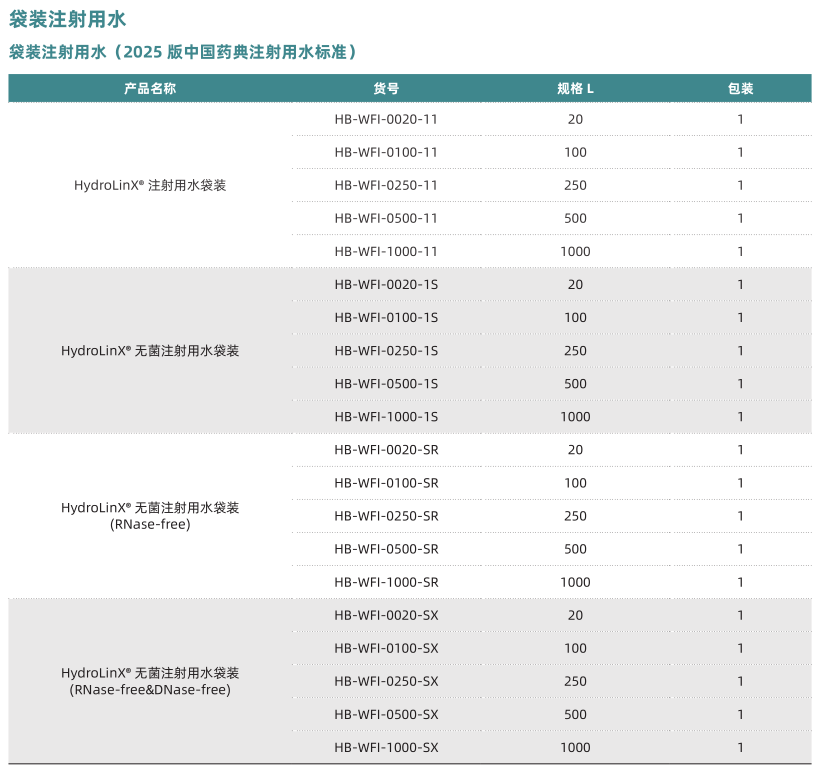The height and width of the screenshot is (769, 816).
Task: Click item number HB-WFI-1000-11
Action: point(386,252)
